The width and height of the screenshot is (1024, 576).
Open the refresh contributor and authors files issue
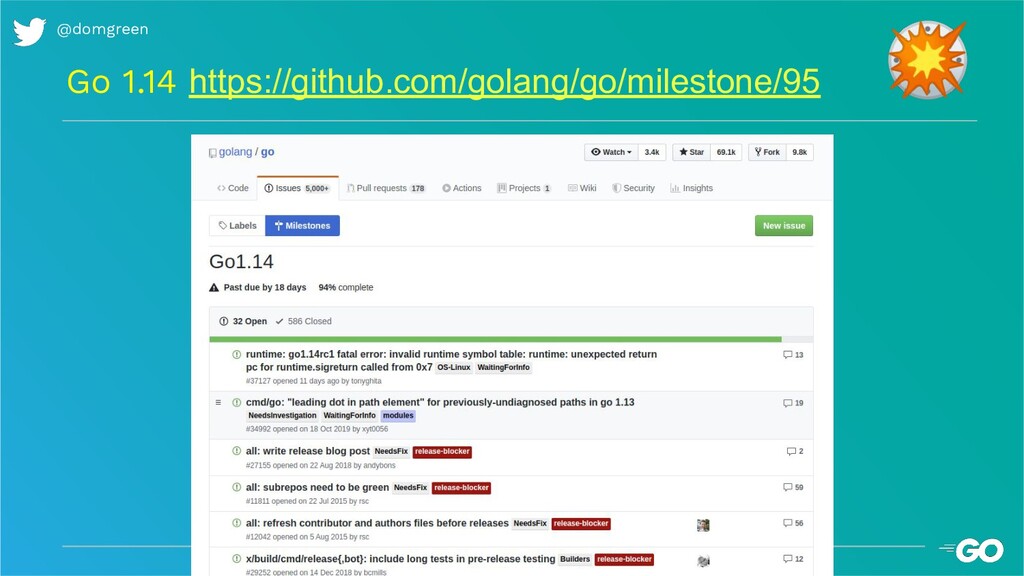coord(377,523)
